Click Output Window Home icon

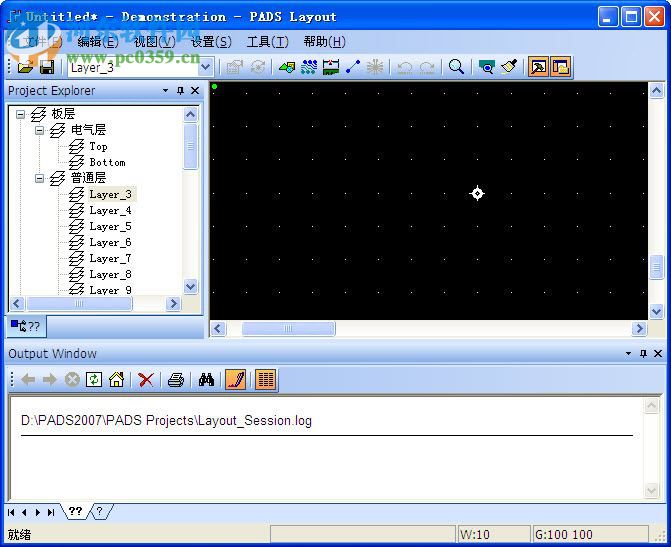(116, 380)
